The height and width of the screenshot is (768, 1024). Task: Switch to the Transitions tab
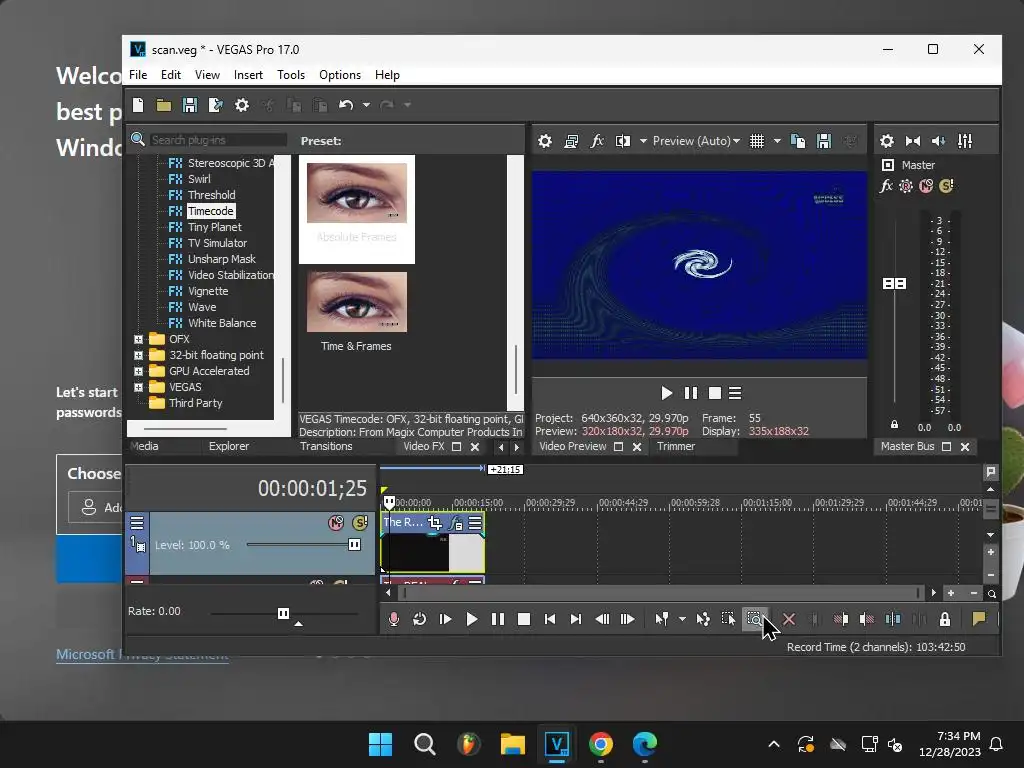click(326, 447)
